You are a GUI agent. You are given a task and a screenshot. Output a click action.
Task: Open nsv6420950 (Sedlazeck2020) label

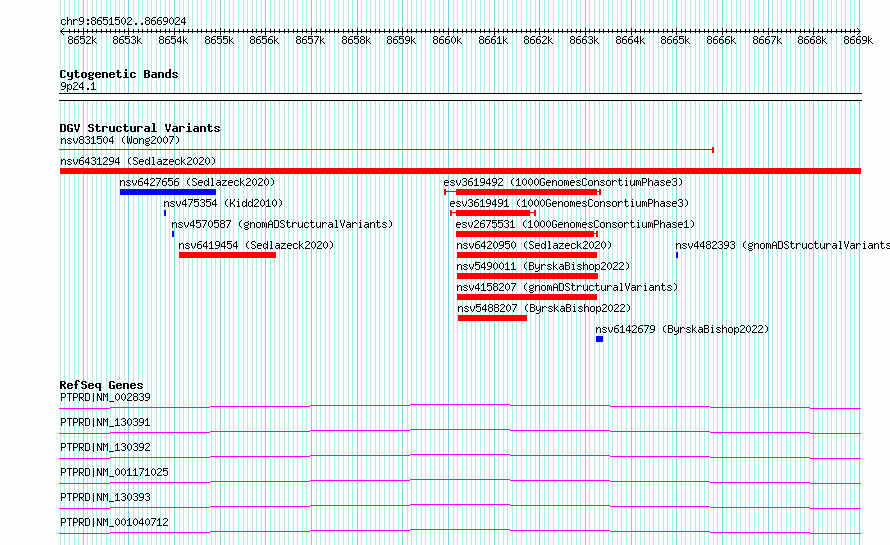(x=534, y=245)
